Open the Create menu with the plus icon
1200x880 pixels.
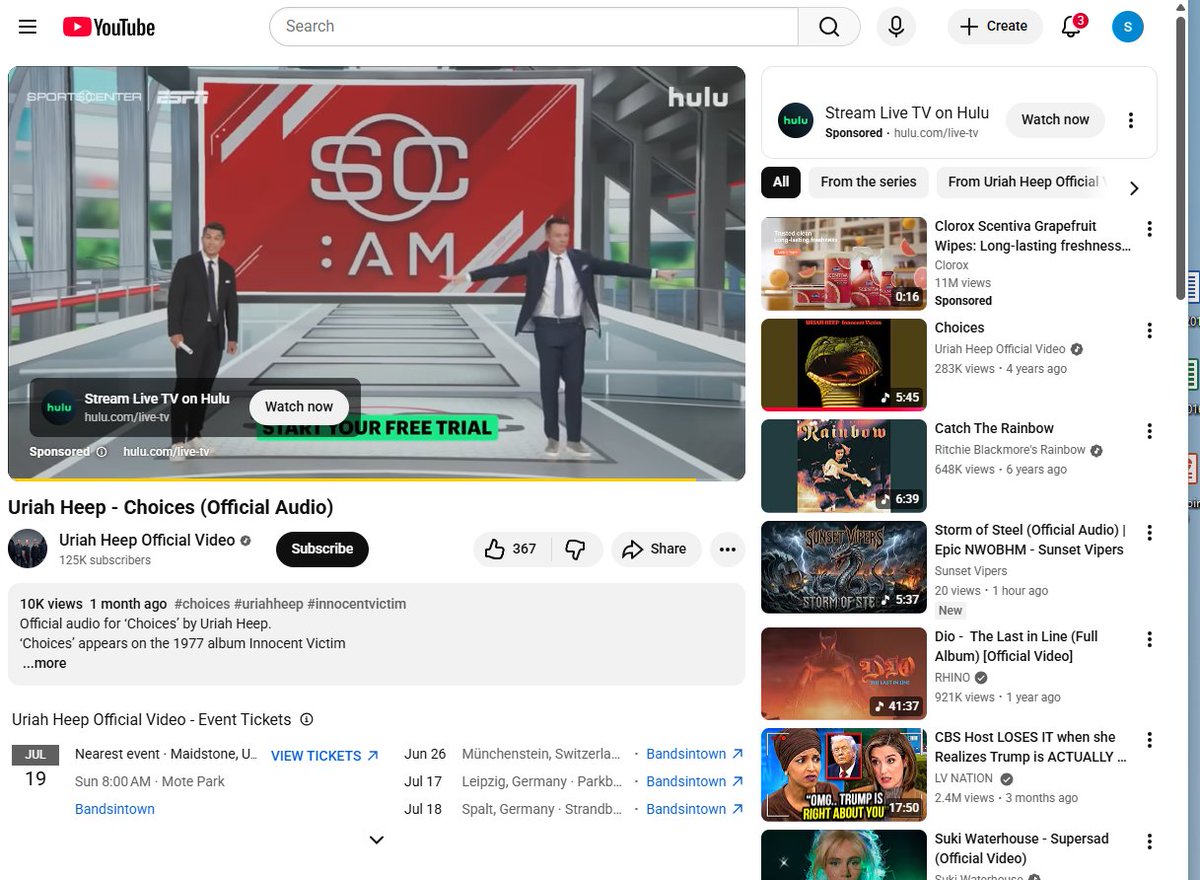tap(994, 27)
